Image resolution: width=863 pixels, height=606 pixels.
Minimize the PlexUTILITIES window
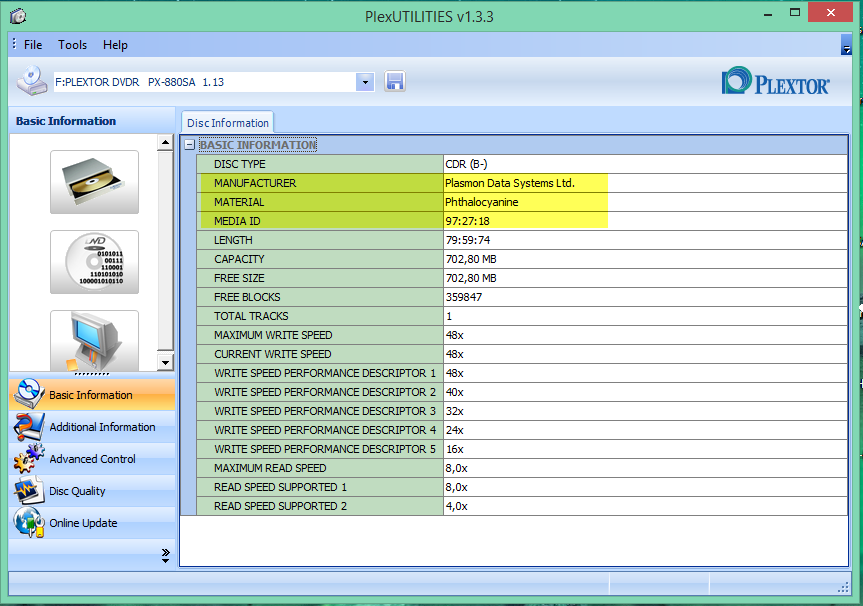point(768,14)
